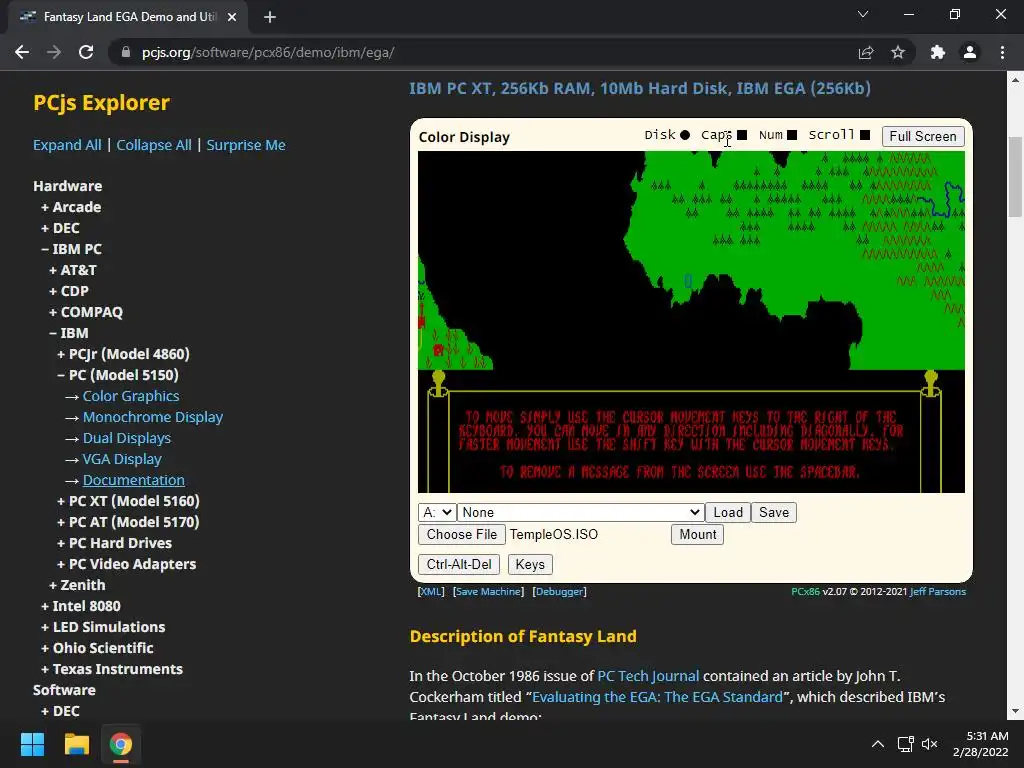Go back with browser back arrow
The image size is (1024, 768).
click(x=22, y=52)
